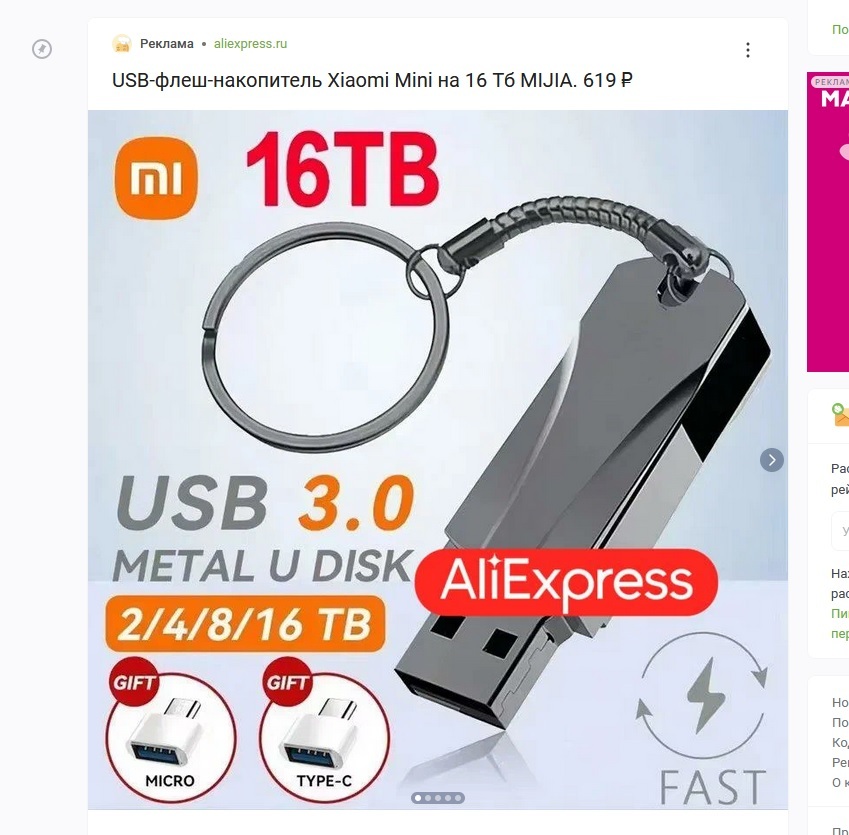The width and height of the screenshot is (849, 835).
Task: Select the third carousel dot indicator
Action: [x=437, y=798]
